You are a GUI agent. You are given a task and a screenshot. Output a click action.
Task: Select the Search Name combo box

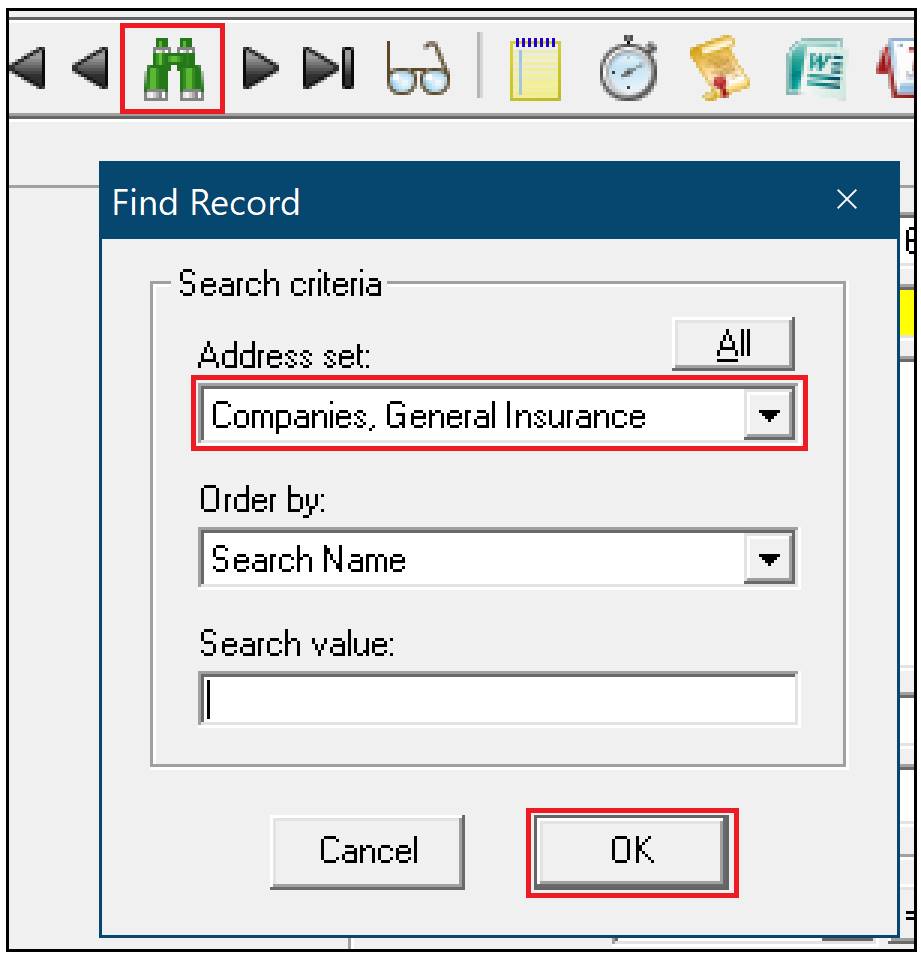coord(470,560)
